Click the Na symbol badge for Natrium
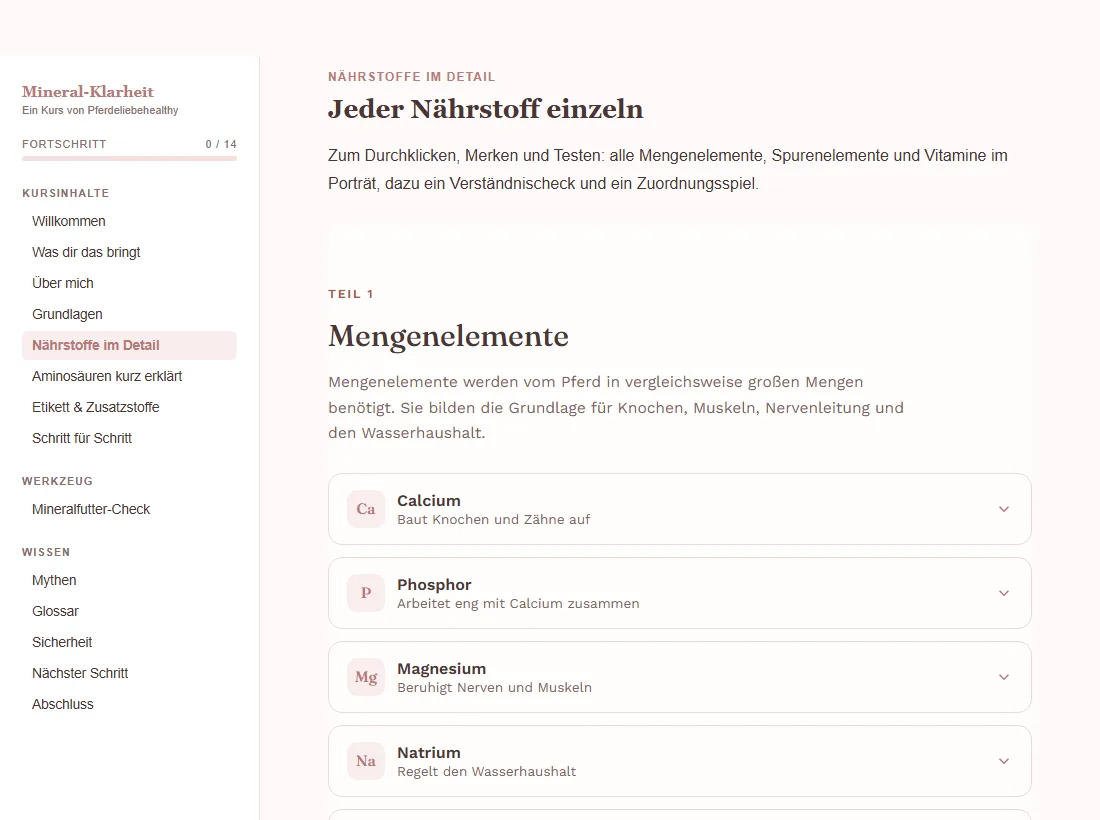1100x820 pixels. coord(365,761)
